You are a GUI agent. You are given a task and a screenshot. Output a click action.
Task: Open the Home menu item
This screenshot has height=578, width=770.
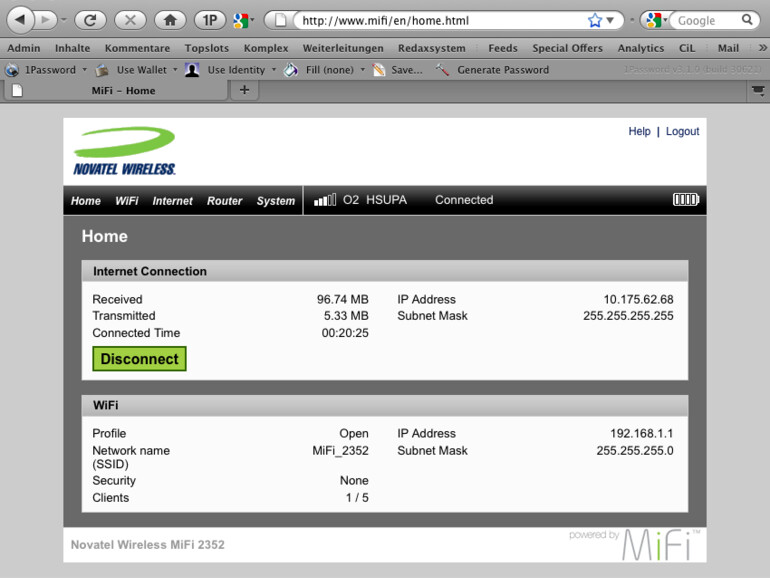(x=85, y=201)
